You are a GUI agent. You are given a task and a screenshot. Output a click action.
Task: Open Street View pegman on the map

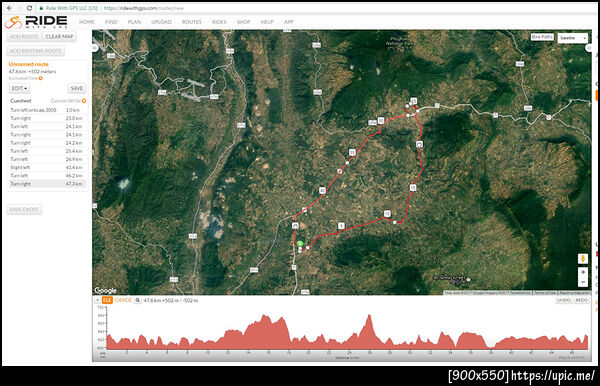(x=583, y=259)
